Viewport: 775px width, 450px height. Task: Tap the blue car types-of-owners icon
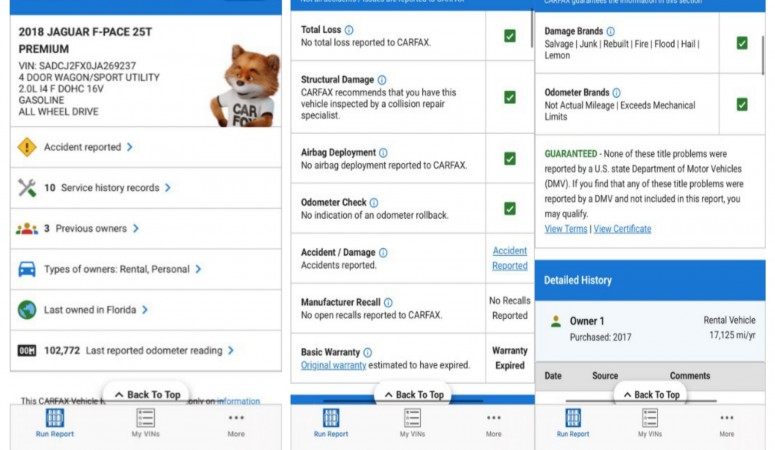click(x=27, y=270)
